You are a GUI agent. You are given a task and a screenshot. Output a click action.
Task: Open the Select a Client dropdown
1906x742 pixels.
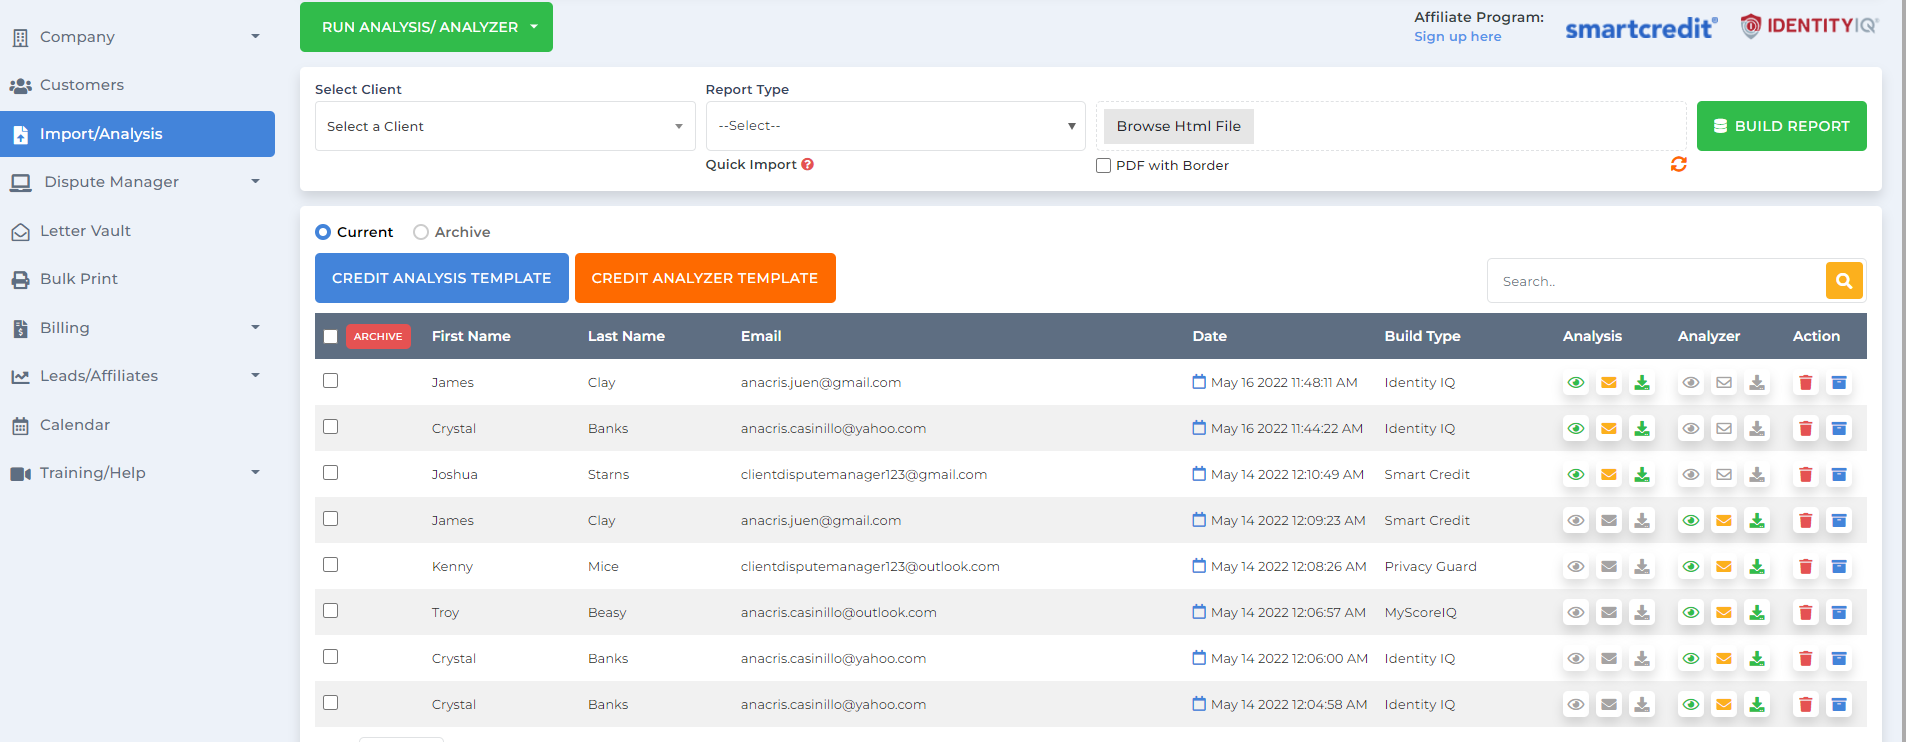click(x=504, y=126)
